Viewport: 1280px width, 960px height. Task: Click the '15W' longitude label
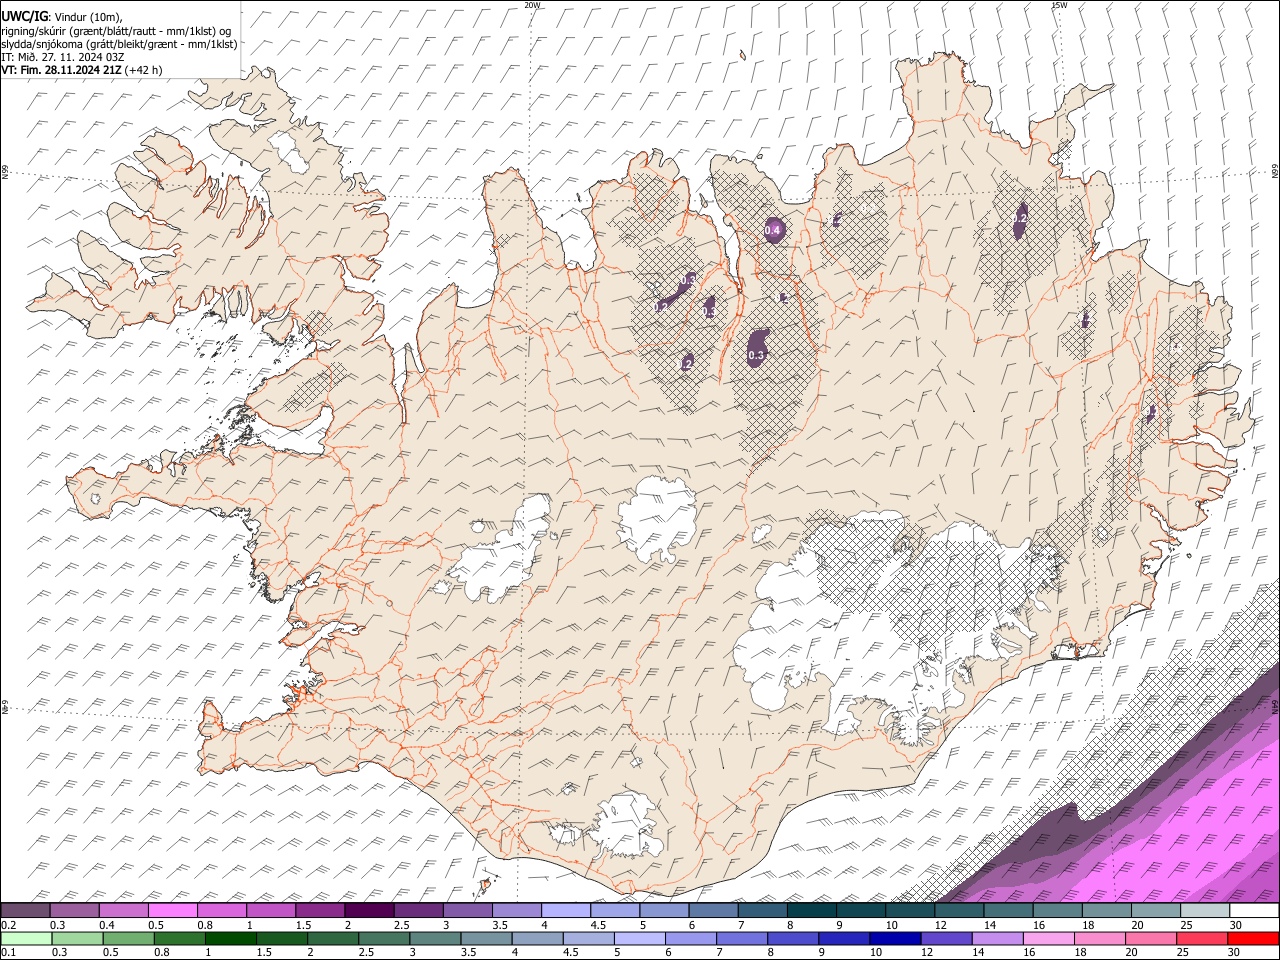(1059, 5)
